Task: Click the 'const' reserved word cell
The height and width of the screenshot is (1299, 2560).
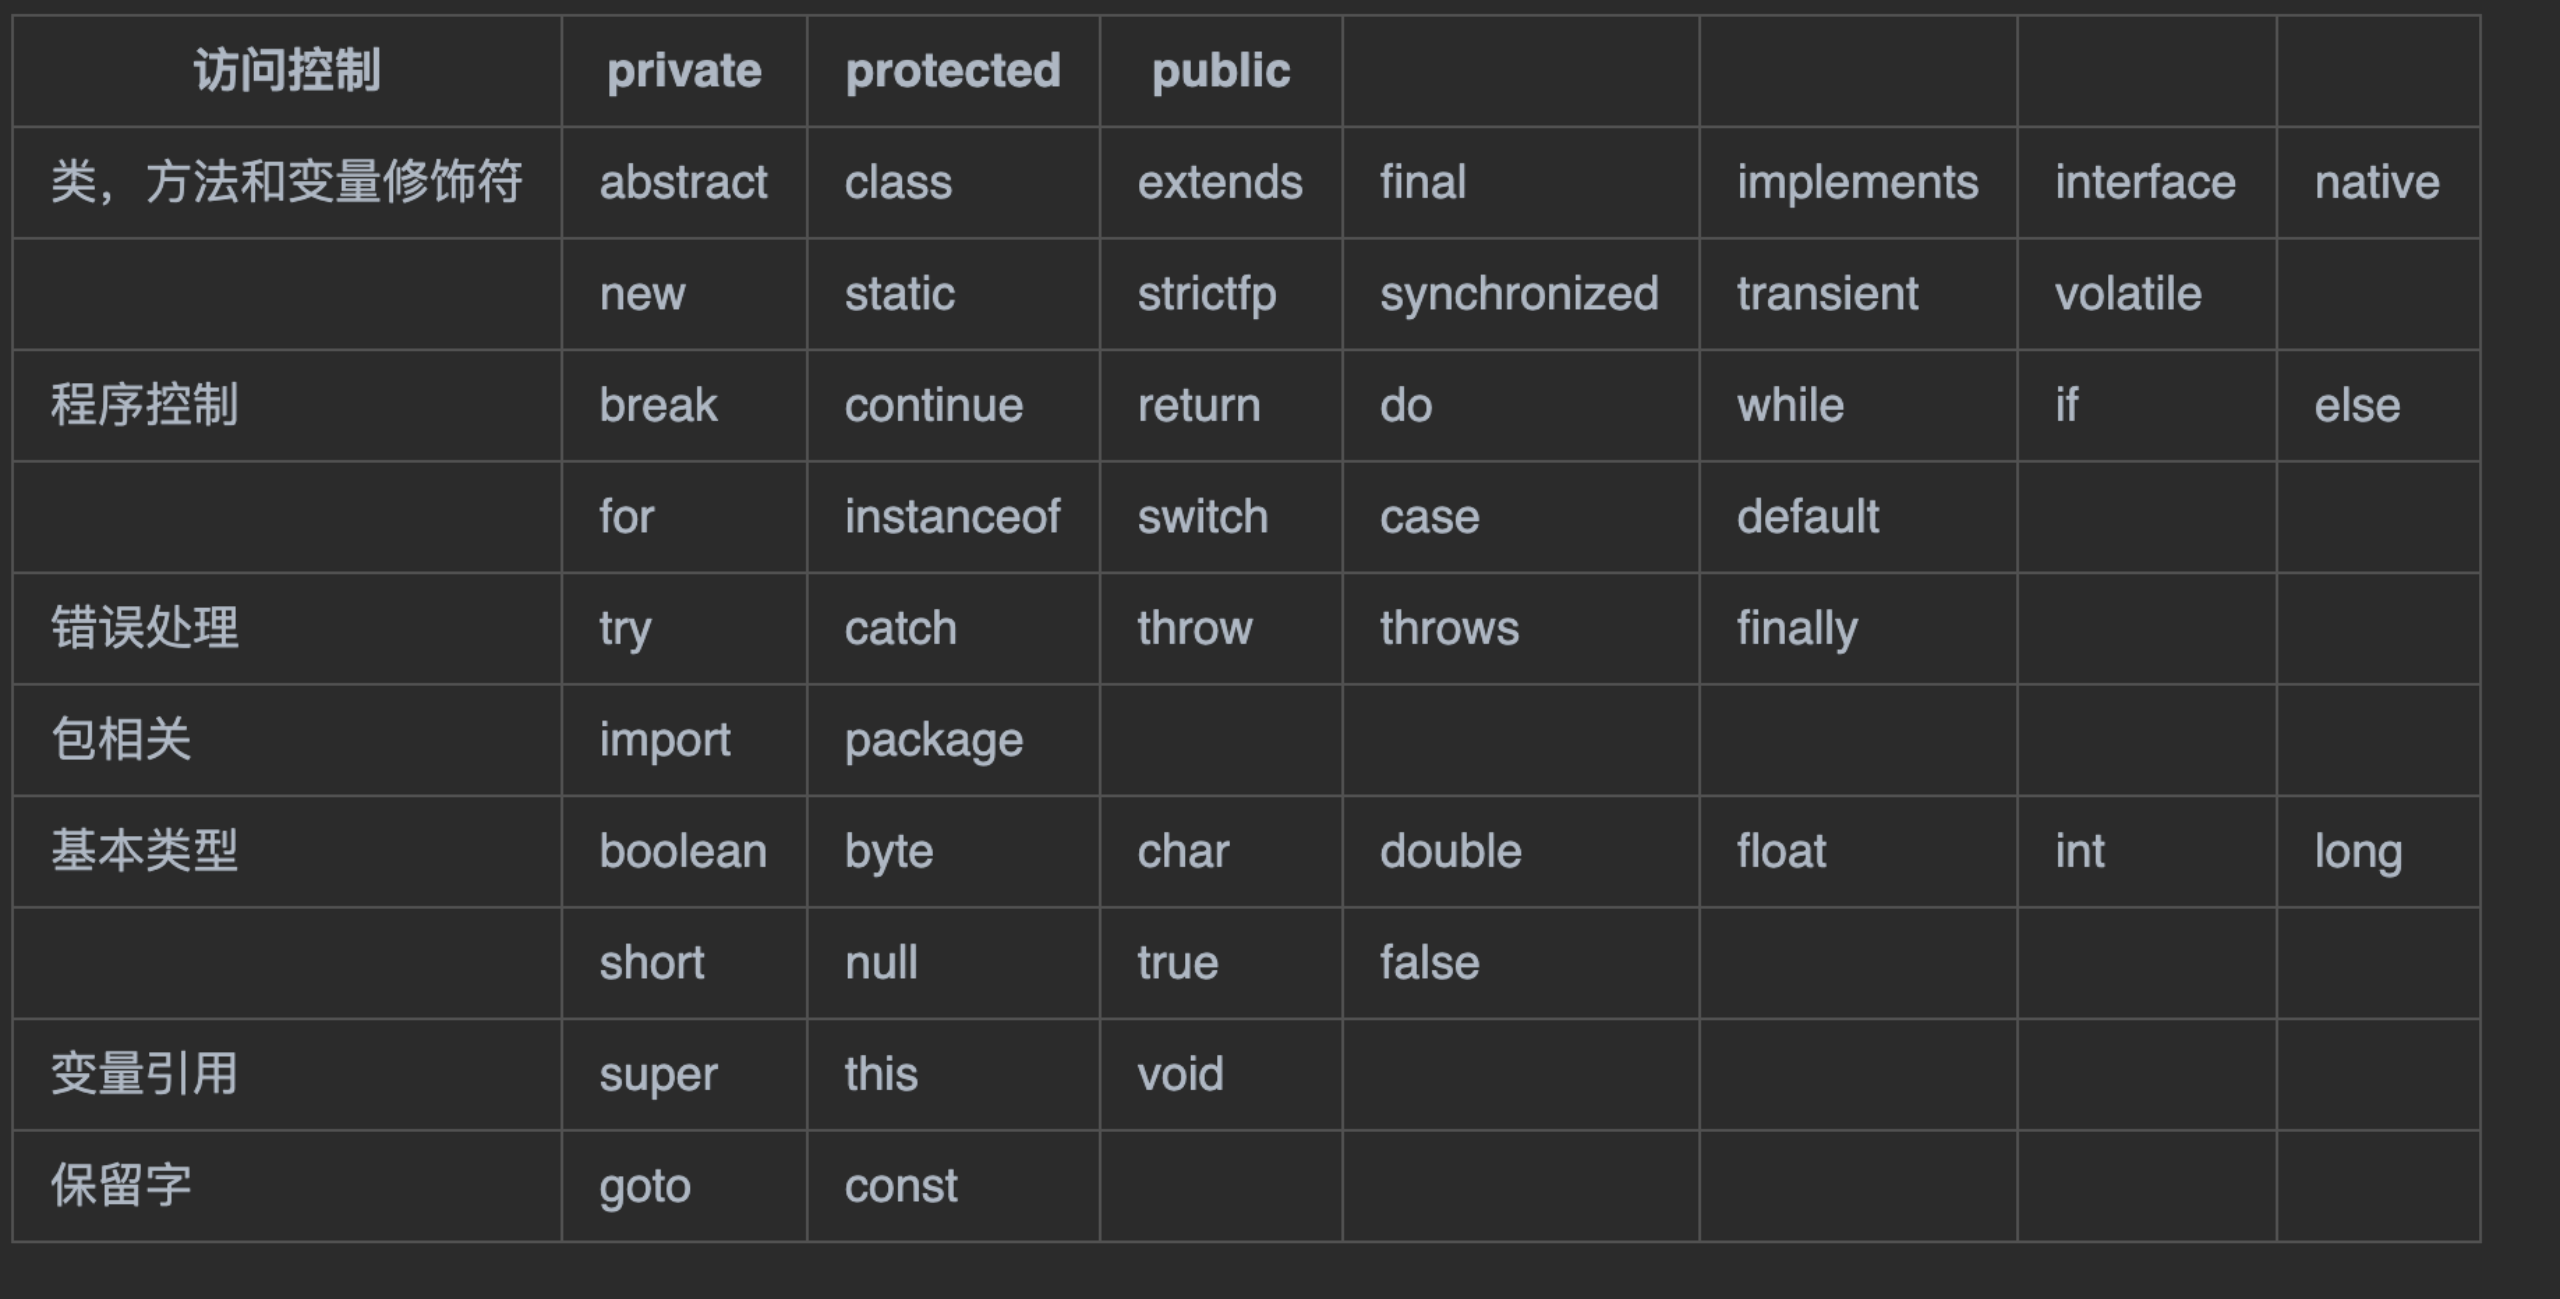Action: pyautogui.click(x=900, y=1187)
